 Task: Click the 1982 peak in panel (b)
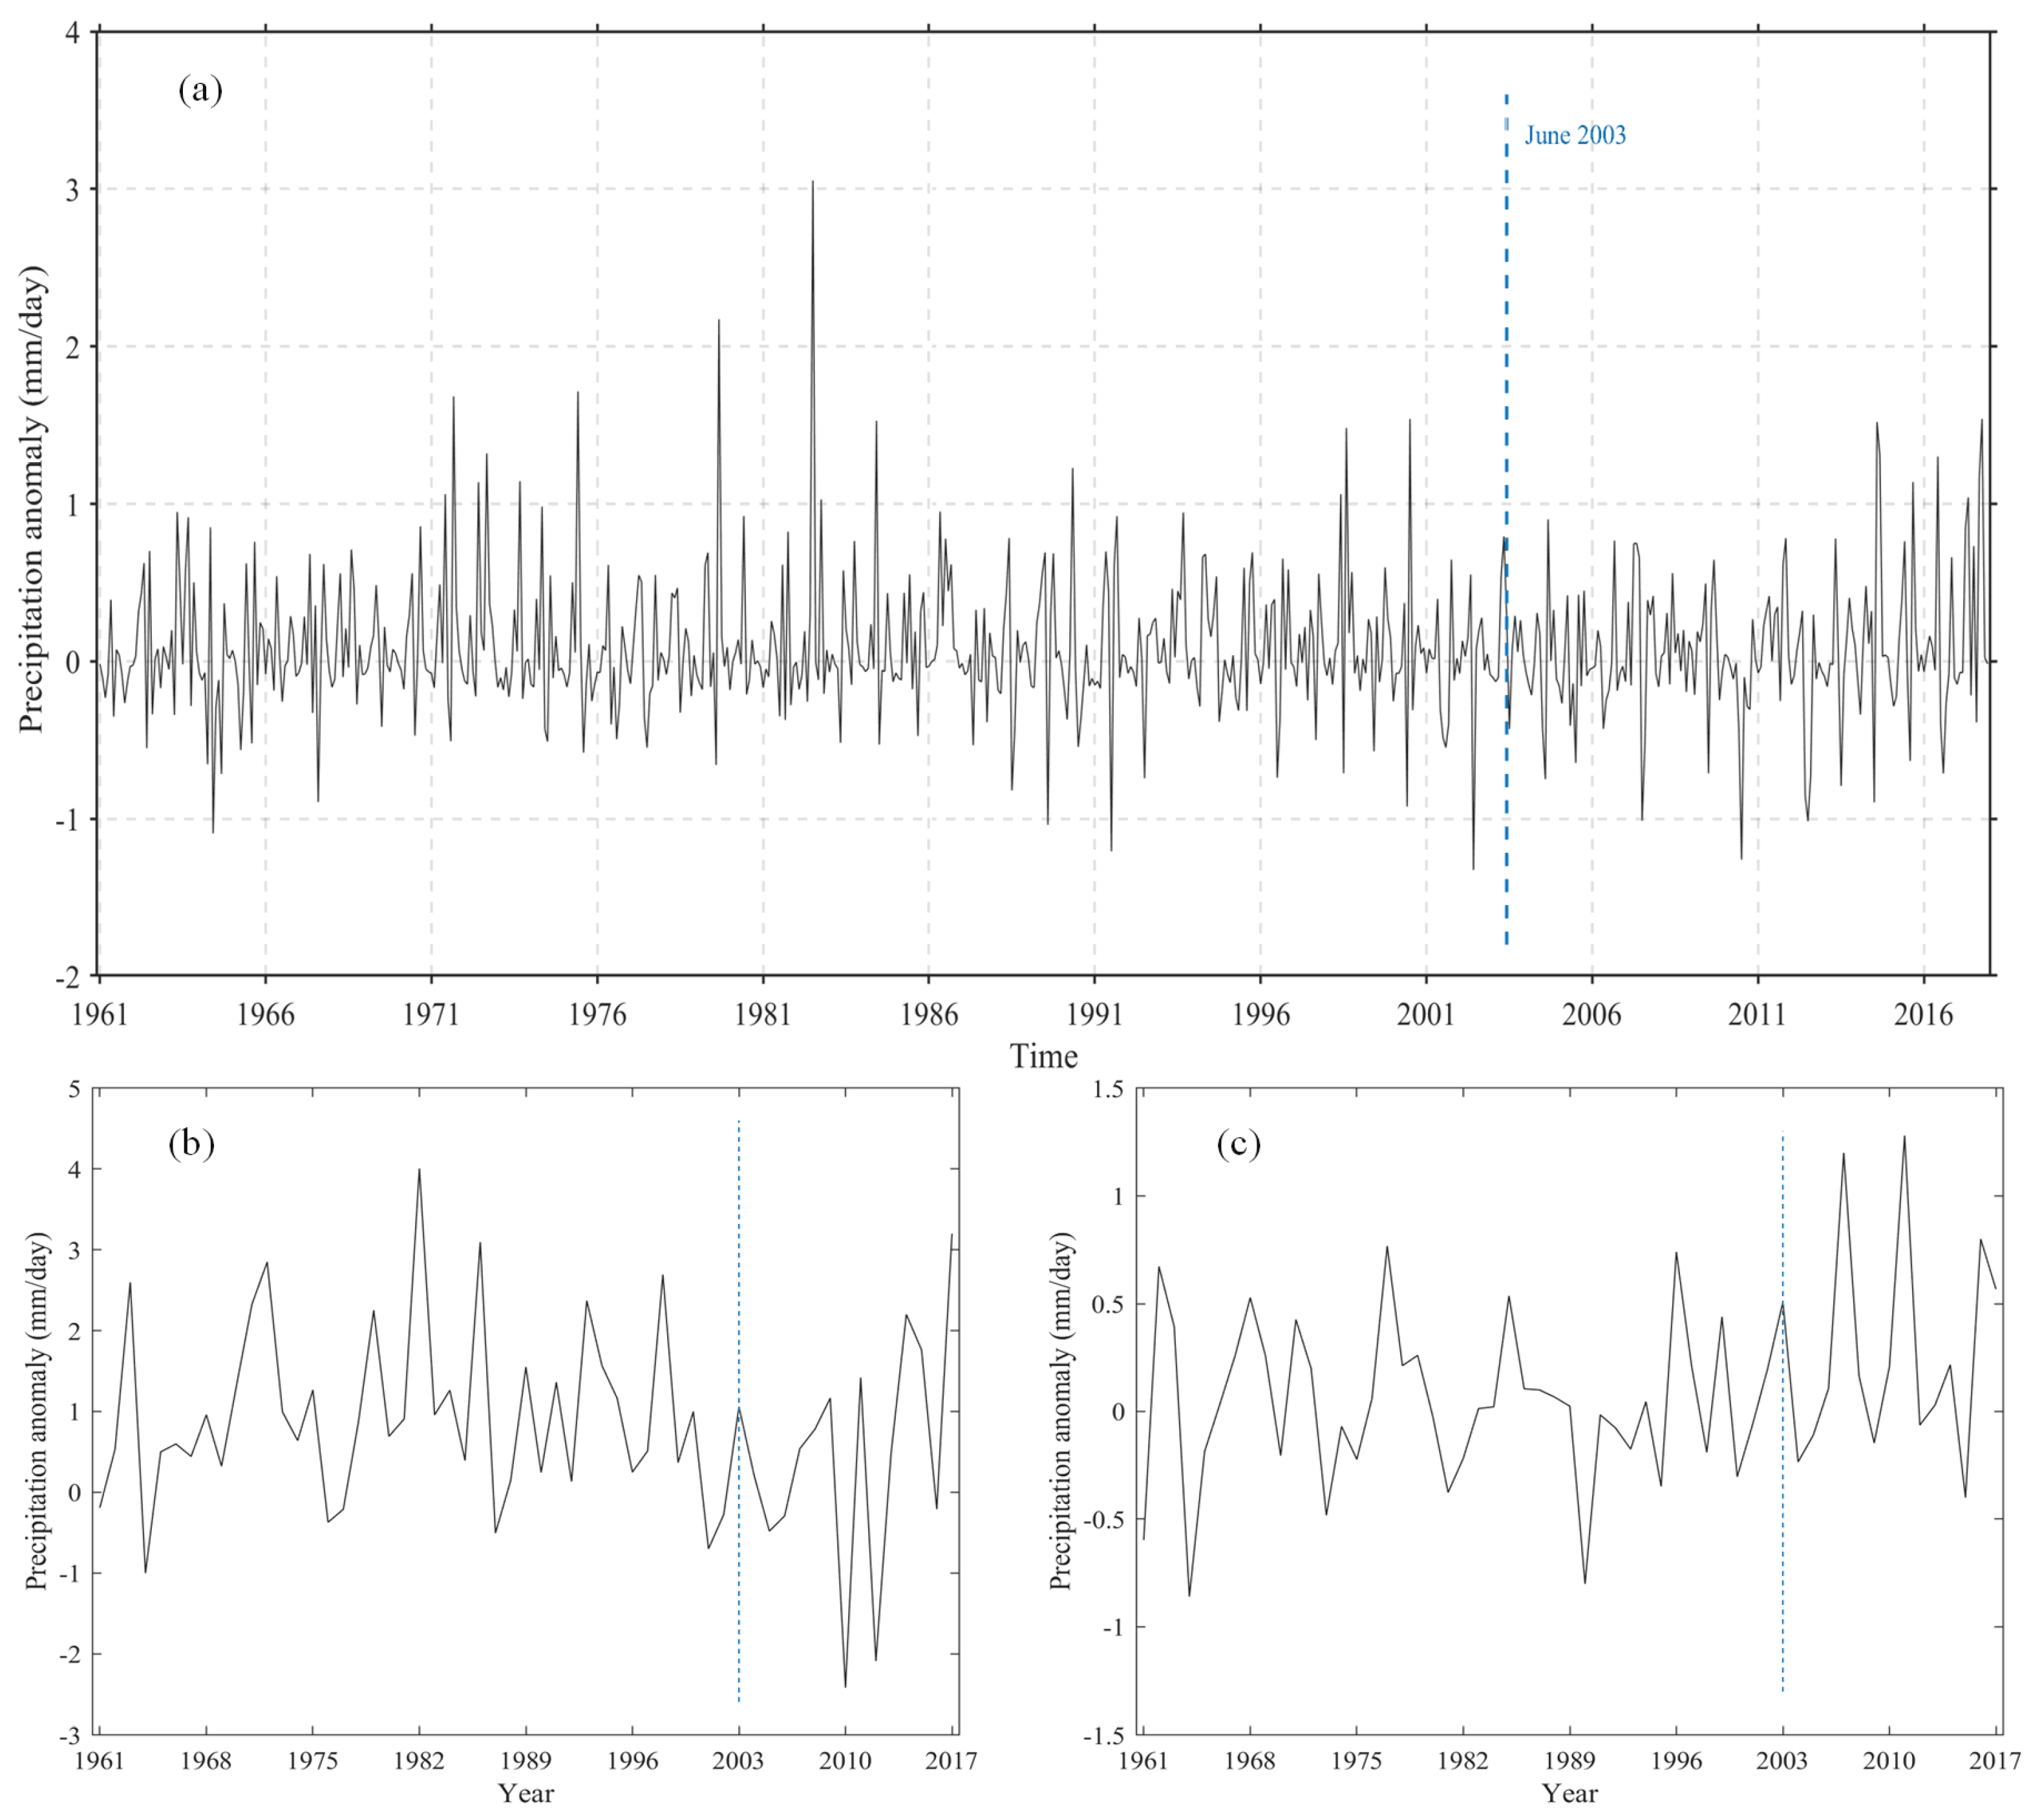[419, 1170]
